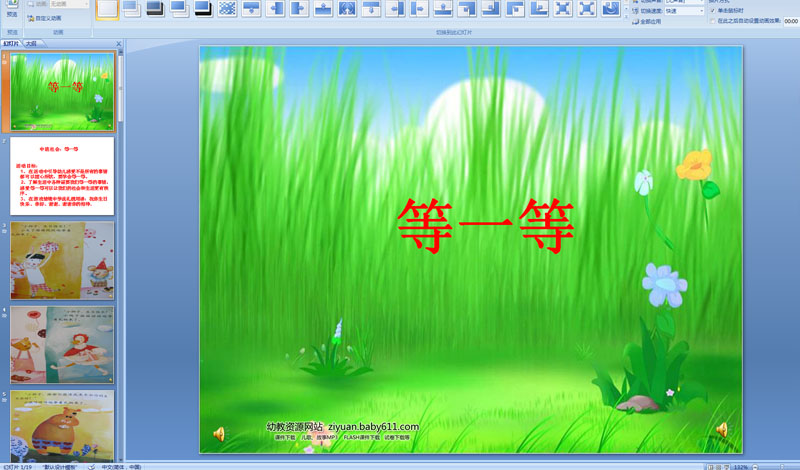Apply the Wipe Right transition
Screen dimensions: 800x470
(x=299, y=9)
